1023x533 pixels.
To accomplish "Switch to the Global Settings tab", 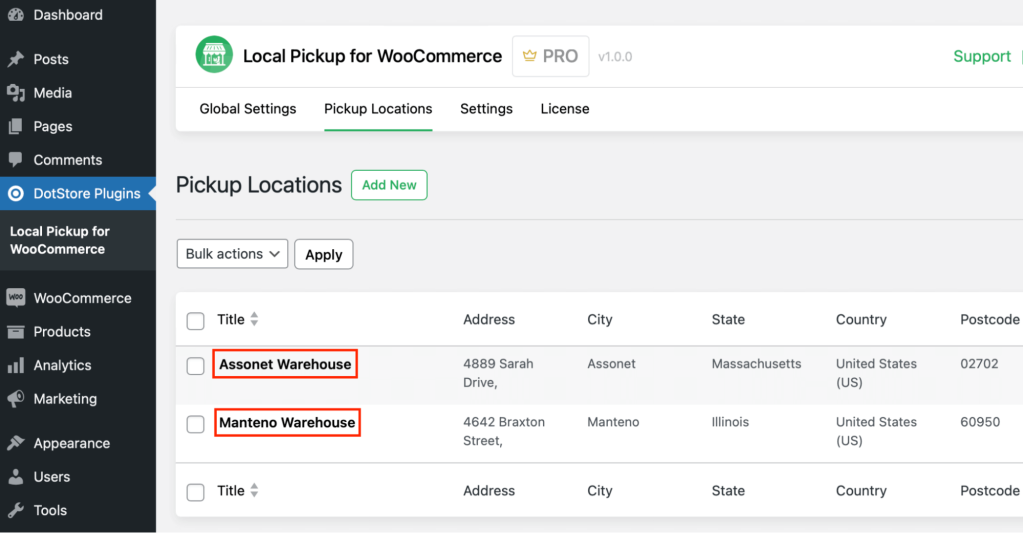I will (248, 109).
